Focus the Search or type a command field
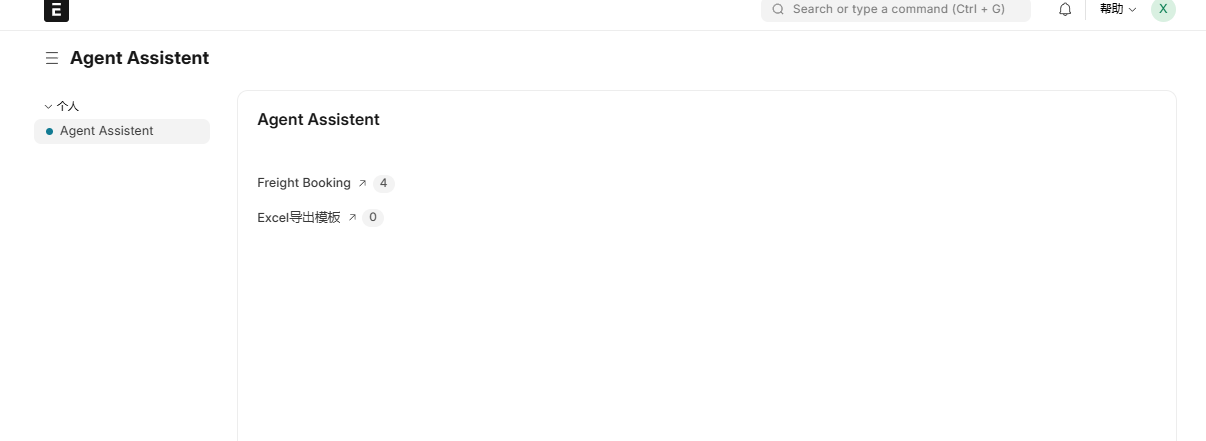The width and height of the screenshot is (1206, 441). (x=895, y=9)
